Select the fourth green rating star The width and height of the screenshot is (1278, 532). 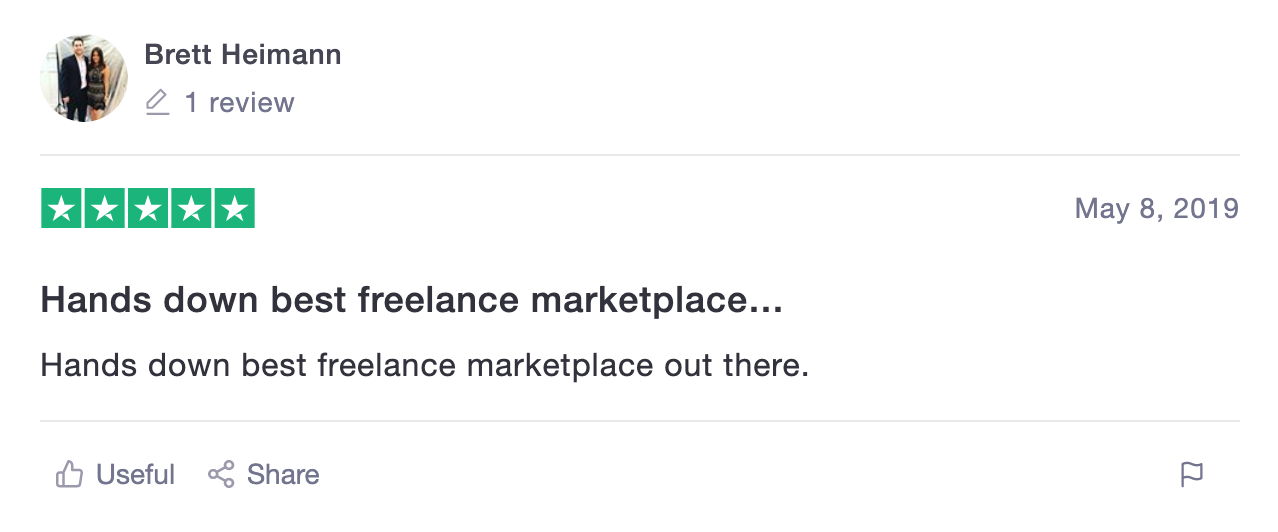191,208
